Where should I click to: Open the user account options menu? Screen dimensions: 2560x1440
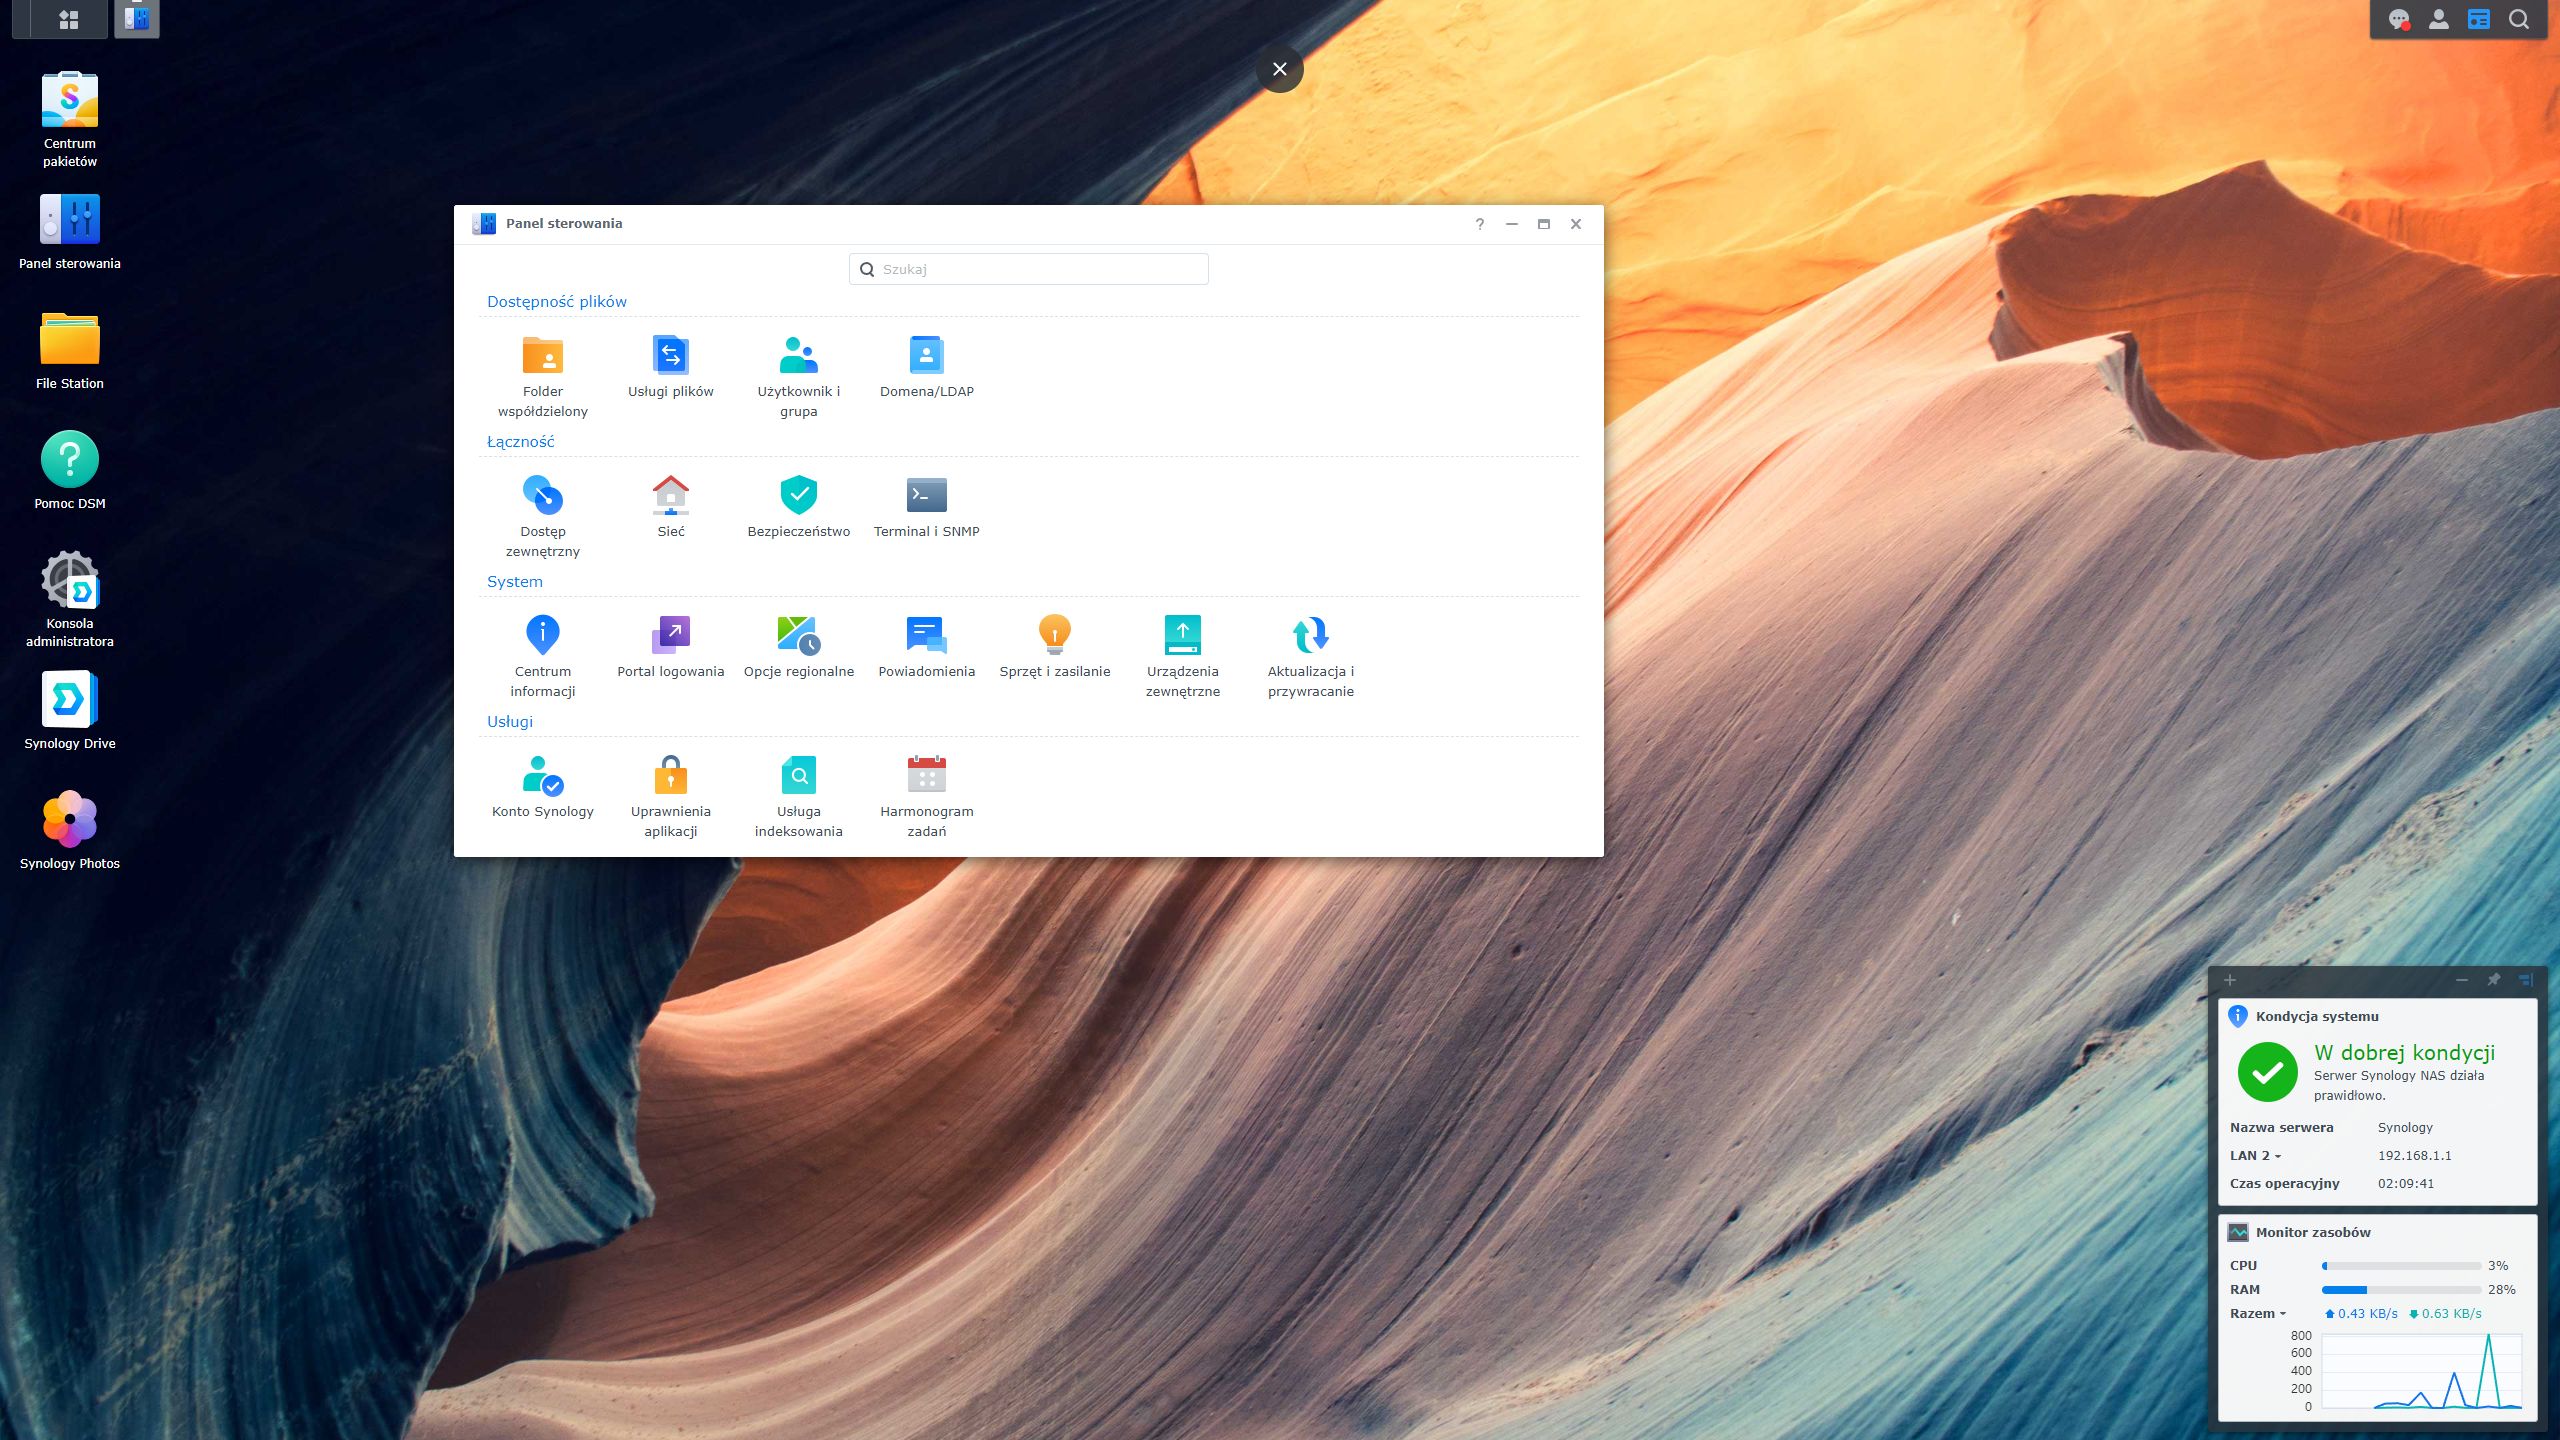click(2439, 20)
